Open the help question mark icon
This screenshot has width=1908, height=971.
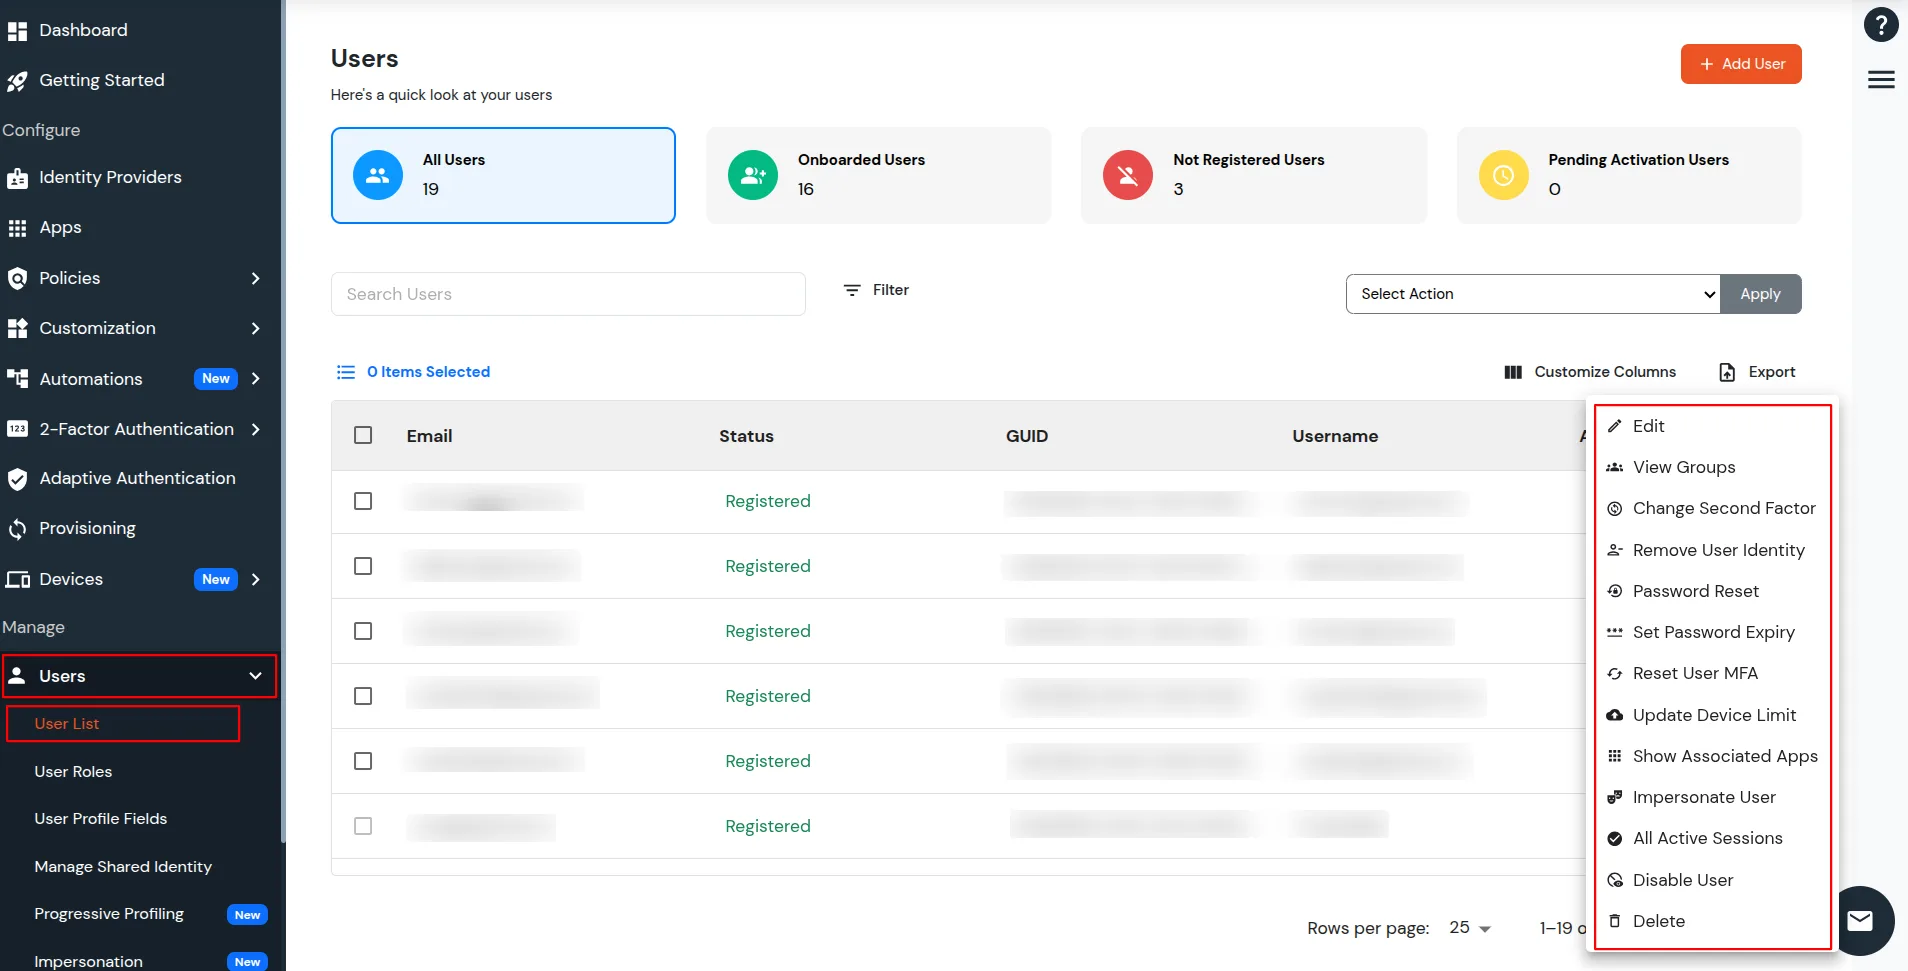pos(1881,24)
